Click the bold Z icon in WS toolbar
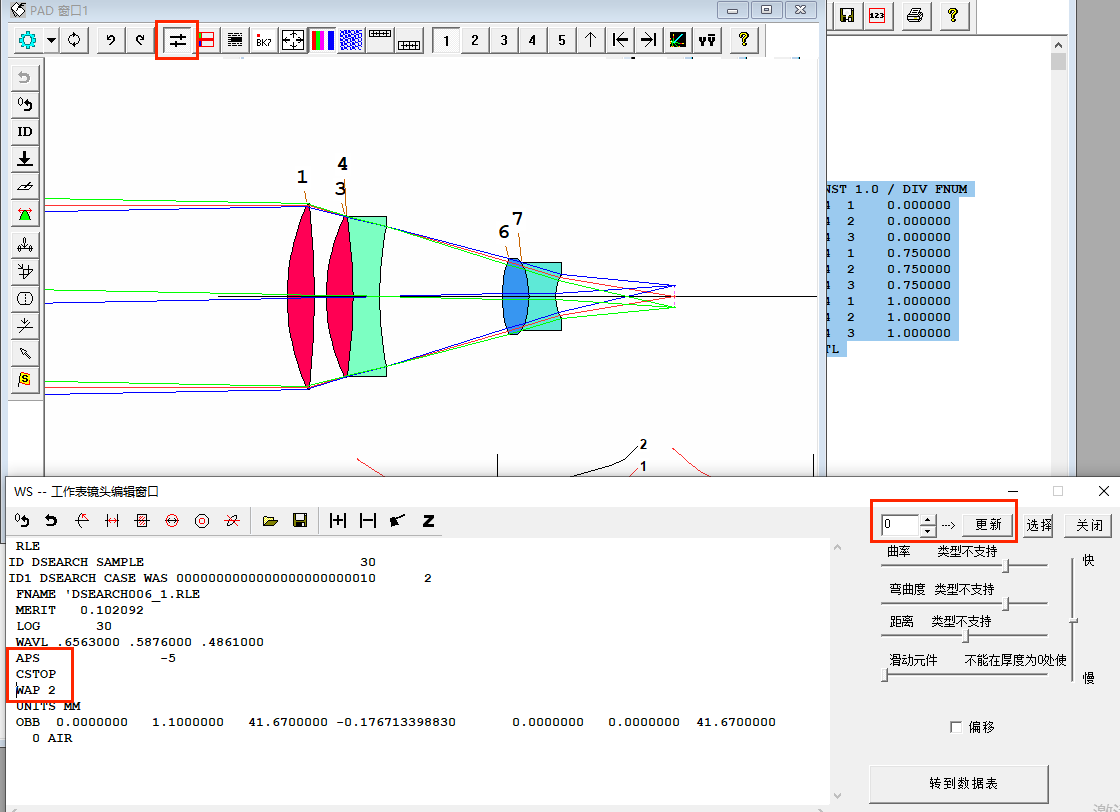 (429, 521)
